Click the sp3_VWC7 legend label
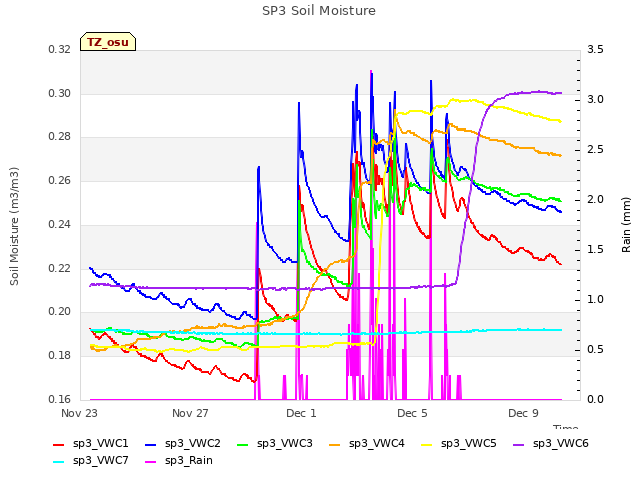Screen dimensions: 640x480 point(100,461)
